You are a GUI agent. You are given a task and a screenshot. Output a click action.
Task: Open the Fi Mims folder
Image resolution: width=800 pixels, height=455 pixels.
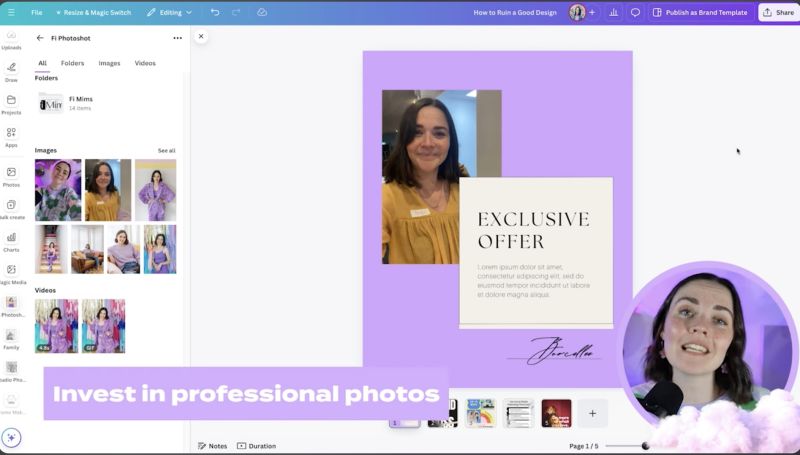tap(65, 103)
